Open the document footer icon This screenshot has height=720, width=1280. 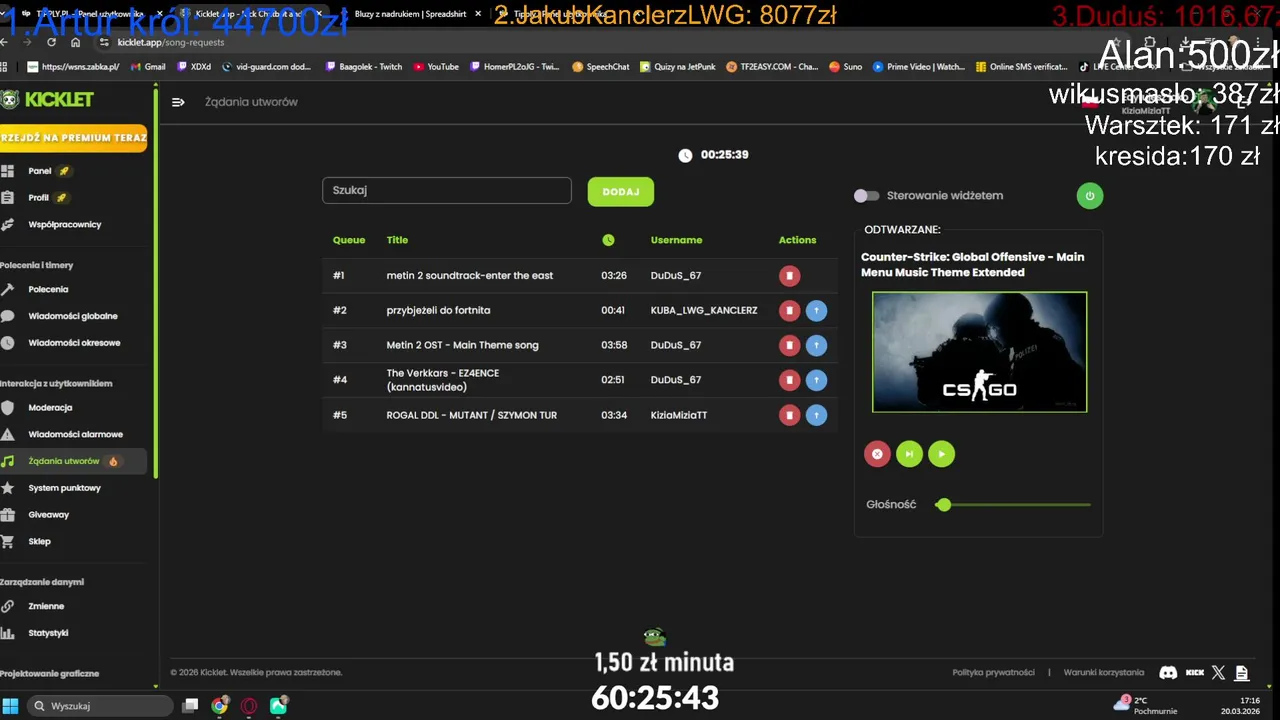tap(1242, 673)
